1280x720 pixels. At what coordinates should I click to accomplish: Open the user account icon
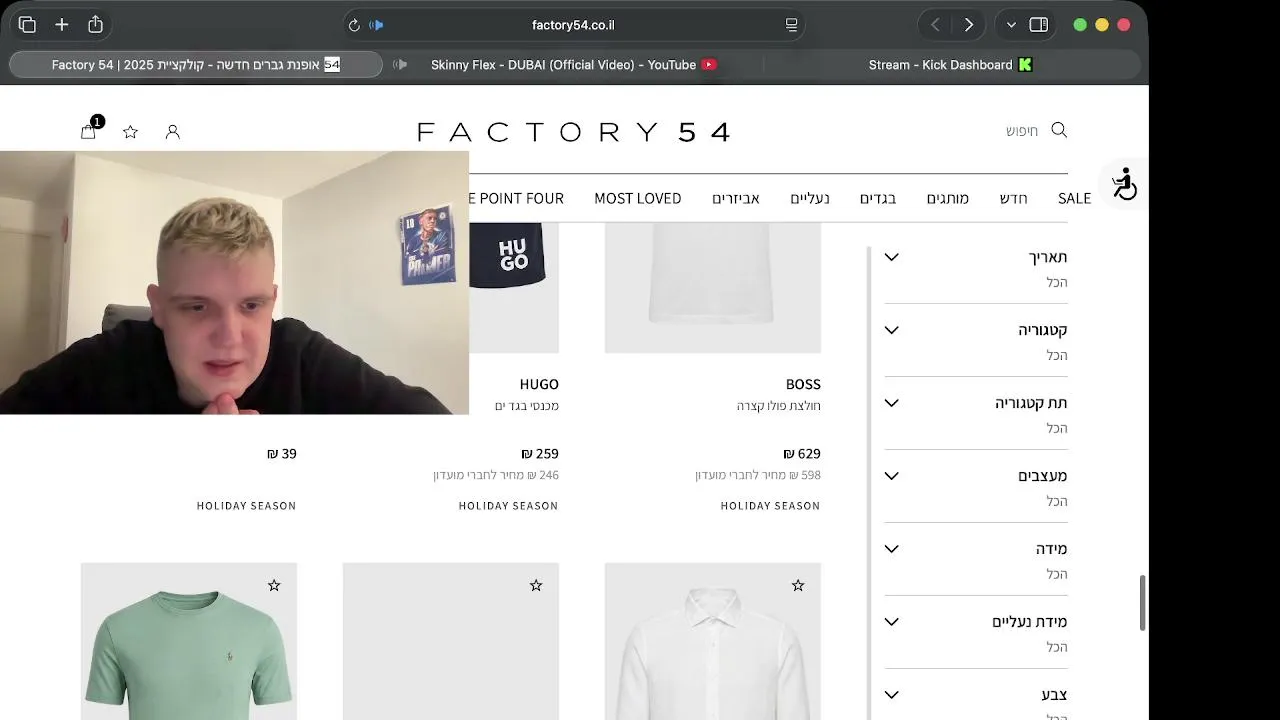(172, 132)
